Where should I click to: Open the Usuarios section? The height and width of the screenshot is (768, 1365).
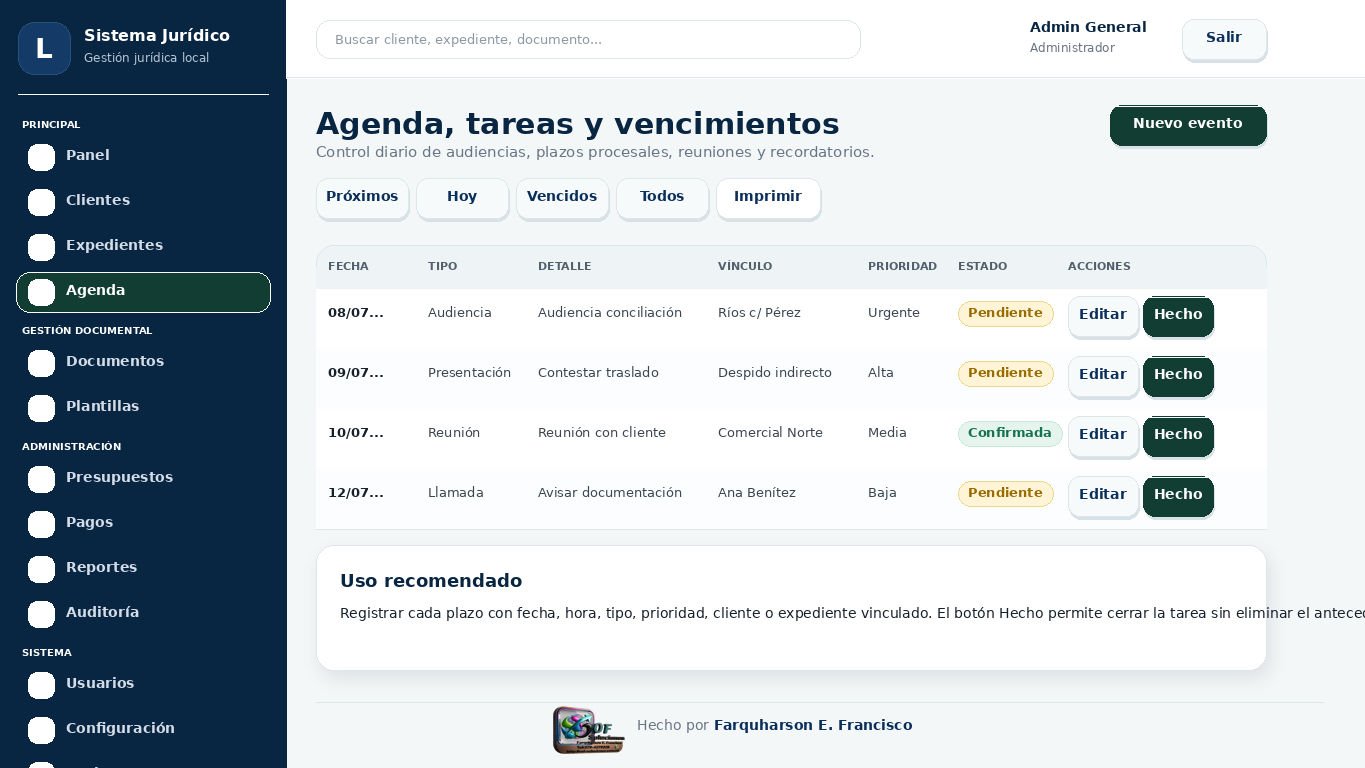[143, 684]
